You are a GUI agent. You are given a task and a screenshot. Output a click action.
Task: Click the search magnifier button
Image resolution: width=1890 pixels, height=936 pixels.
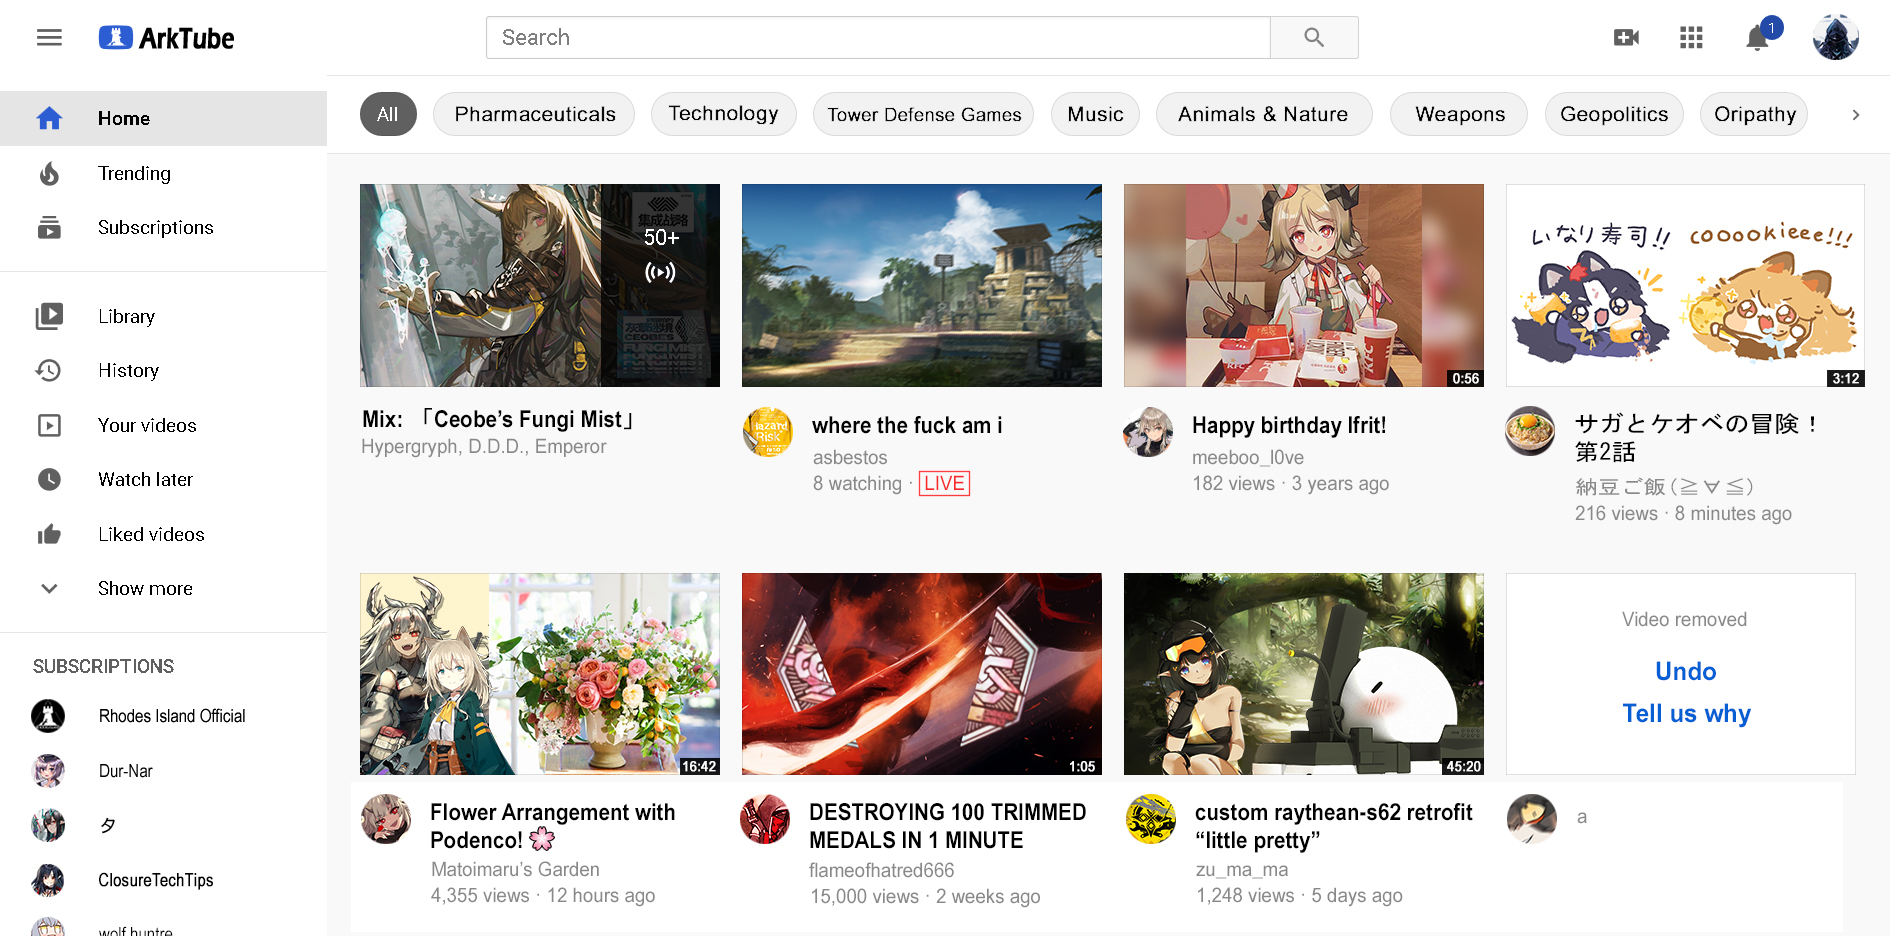pos(1314,38)
